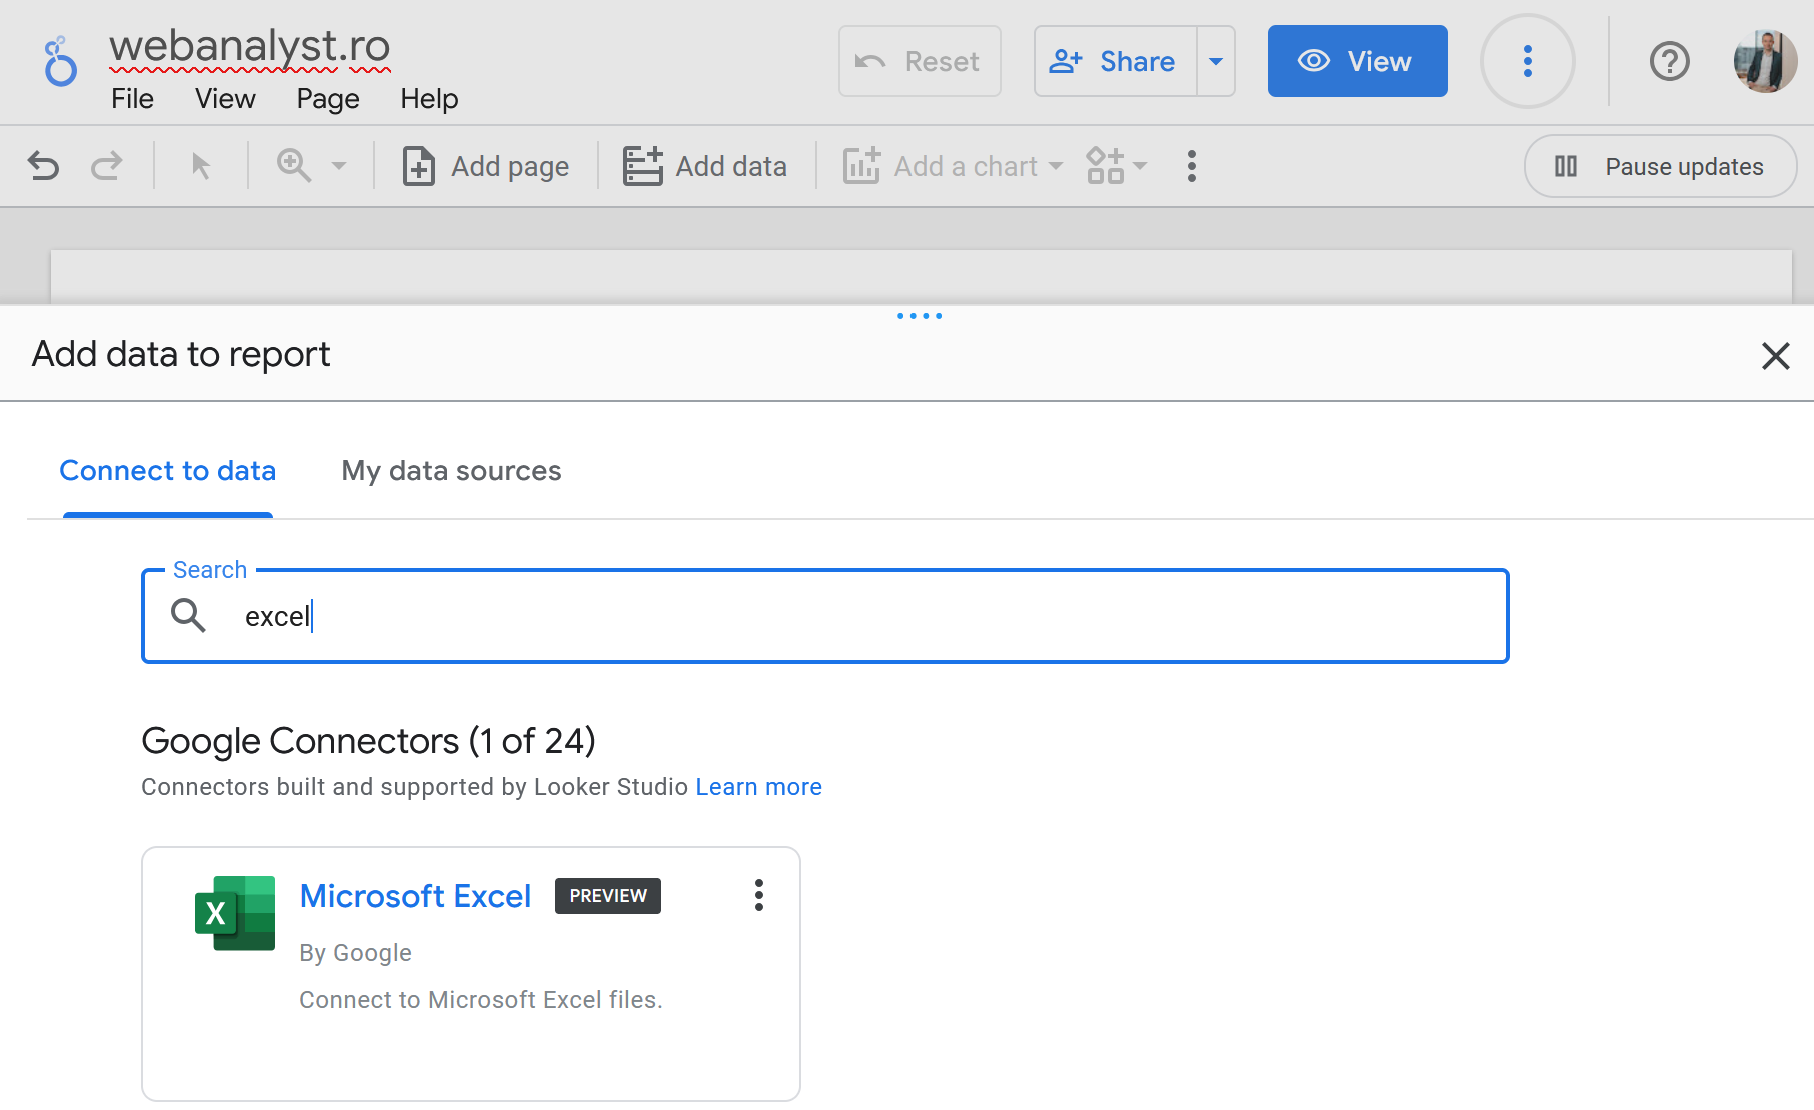
Task: Switch to My data sources tab
Action: pyautogui.click(x=451, y=471)
